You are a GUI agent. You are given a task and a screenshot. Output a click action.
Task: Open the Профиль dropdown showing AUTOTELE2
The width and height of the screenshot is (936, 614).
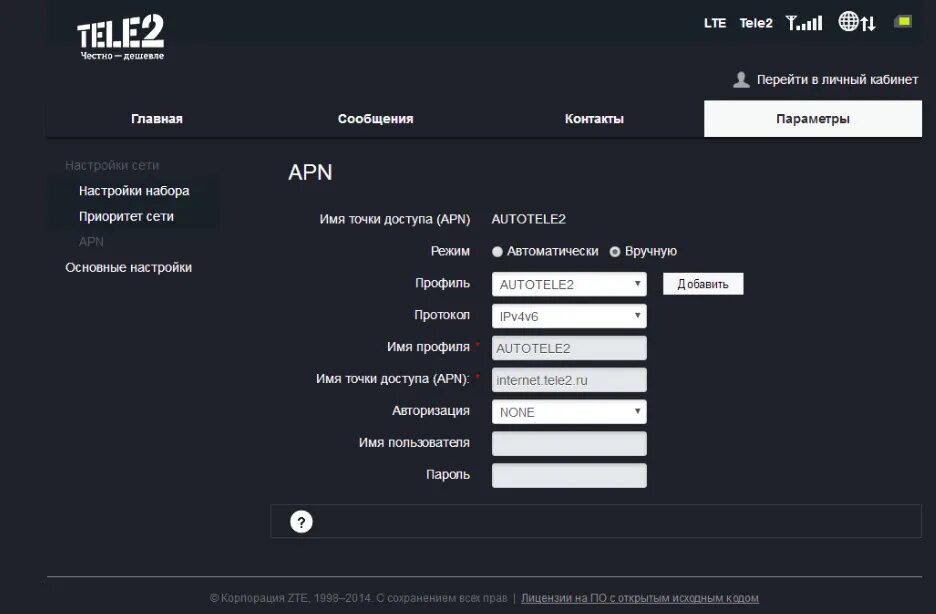569,284
